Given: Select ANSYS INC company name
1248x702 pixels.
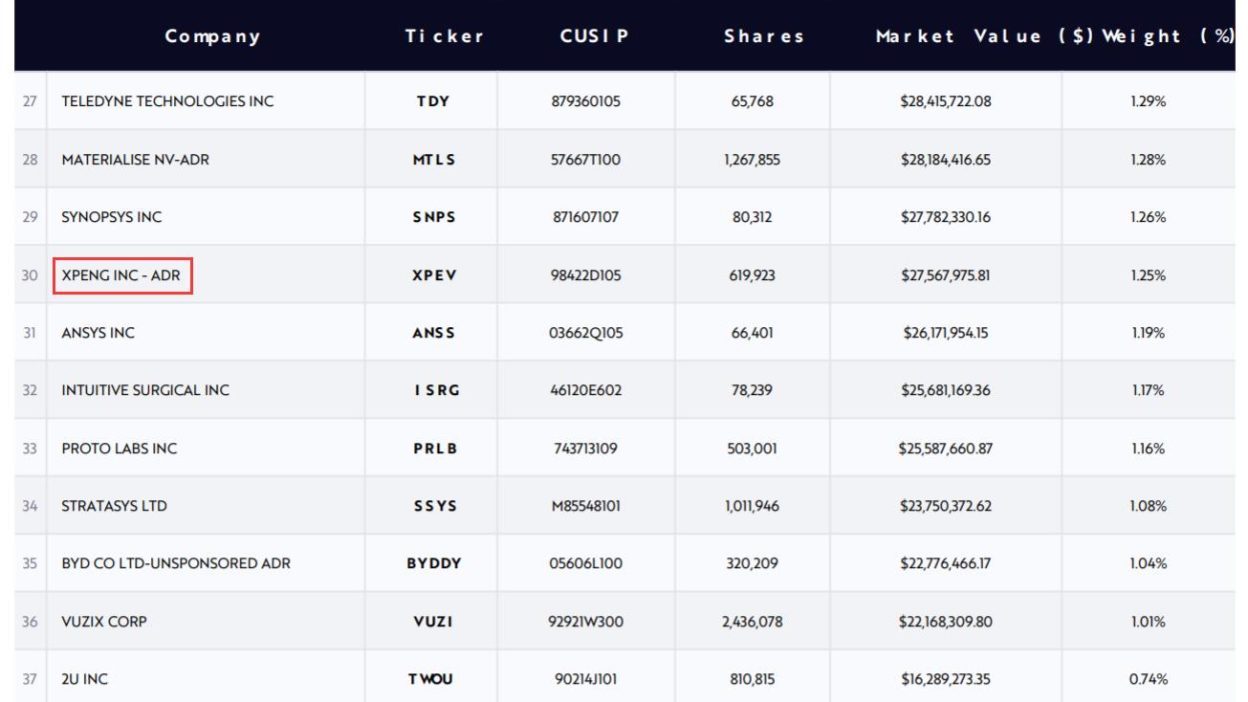Looking at the screenshot, I should pyautogui.click(x=98, y=333).
